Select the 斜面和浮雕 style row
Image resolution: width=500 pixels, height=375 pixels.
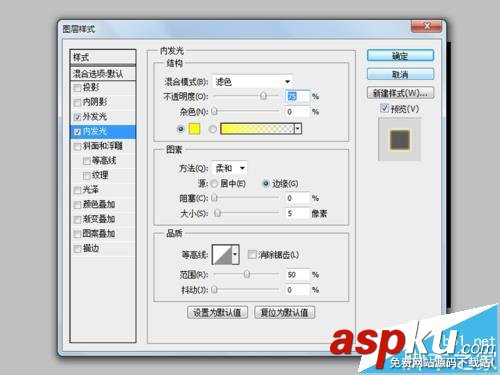[x=103, y=146]
